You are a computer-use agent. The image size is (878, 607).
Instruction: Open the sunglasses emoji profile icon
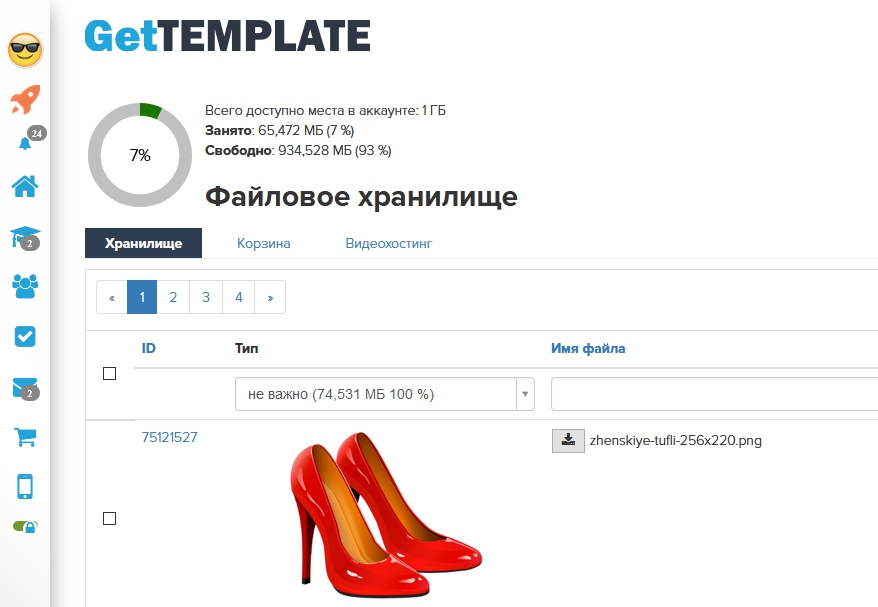(x=25, y=50)
